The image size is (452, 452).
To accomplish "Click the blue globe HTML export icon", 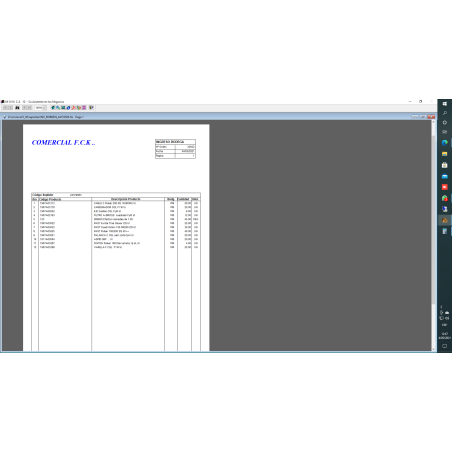I will click(68, 108).
